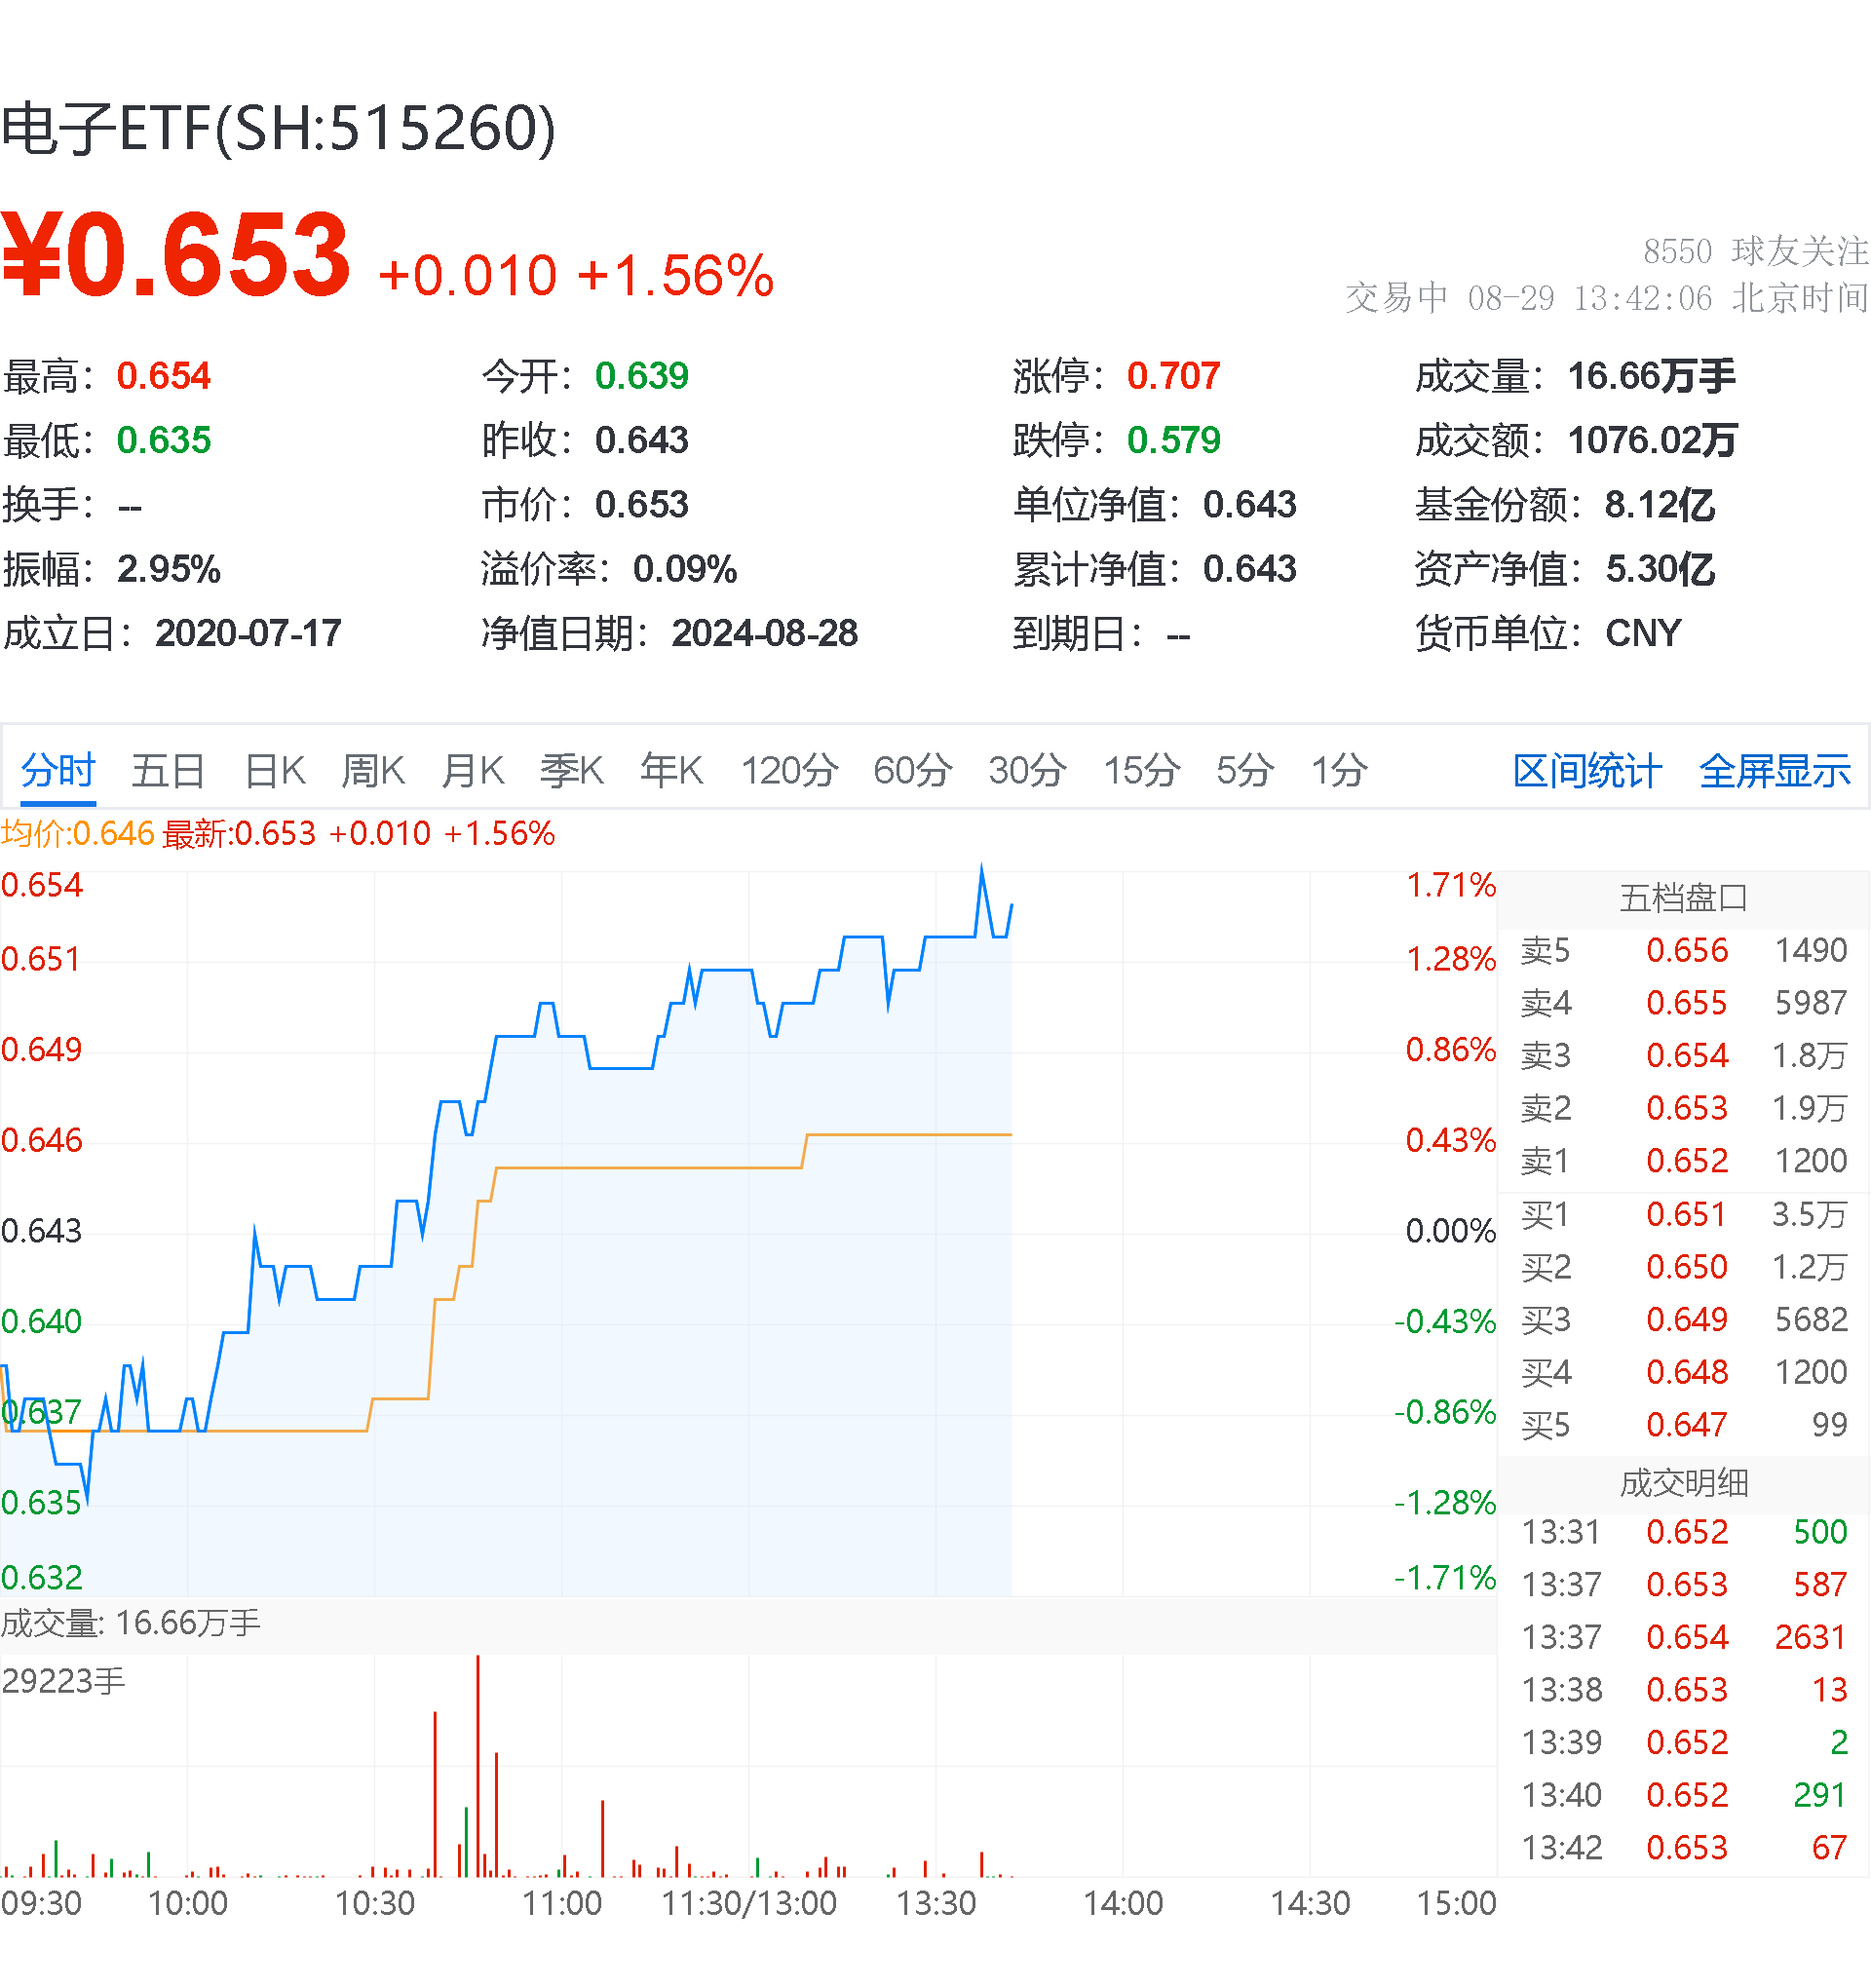Click the 8550 球友关注 follower count

(x=1755, y=251)
